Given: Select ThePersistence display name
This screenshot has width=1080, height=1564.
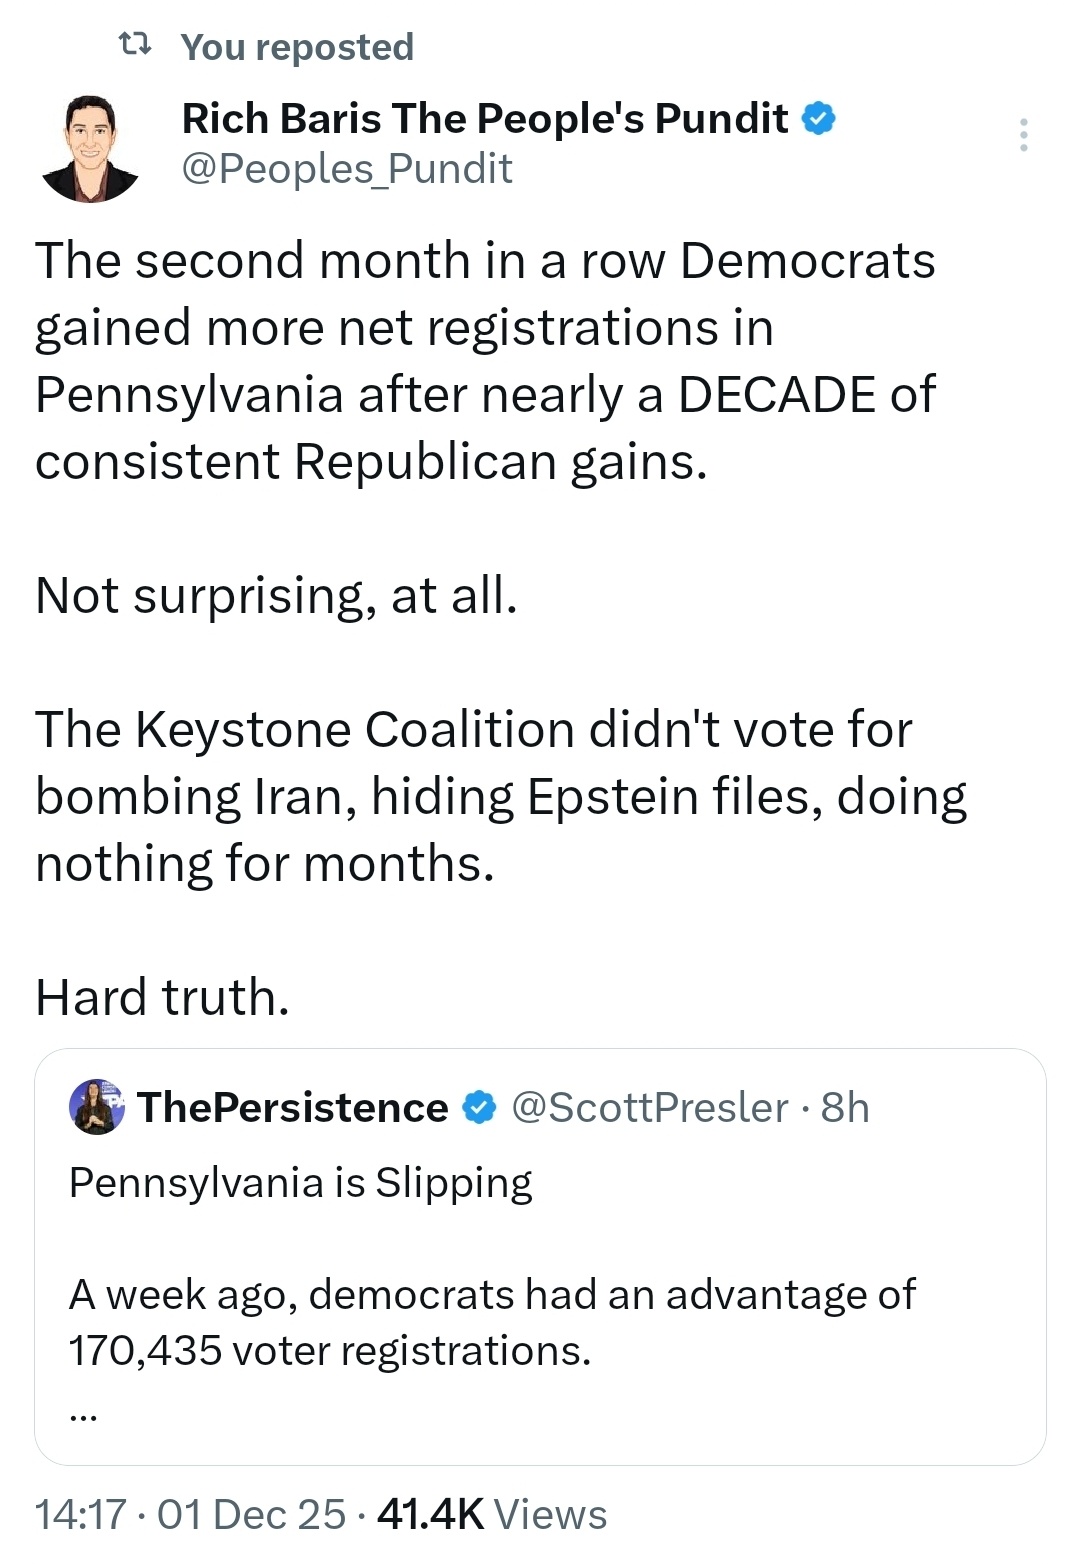Looking at the screenshot, I should coord(293,1108).
